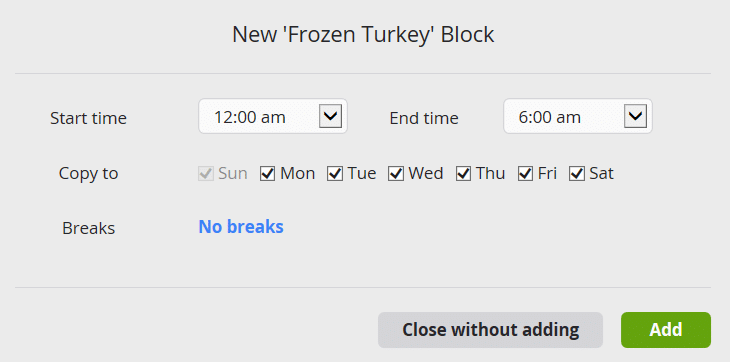Viewport: 730px width, 362px height.
Task: Click the Fri day label
Action: pos(547,174)
